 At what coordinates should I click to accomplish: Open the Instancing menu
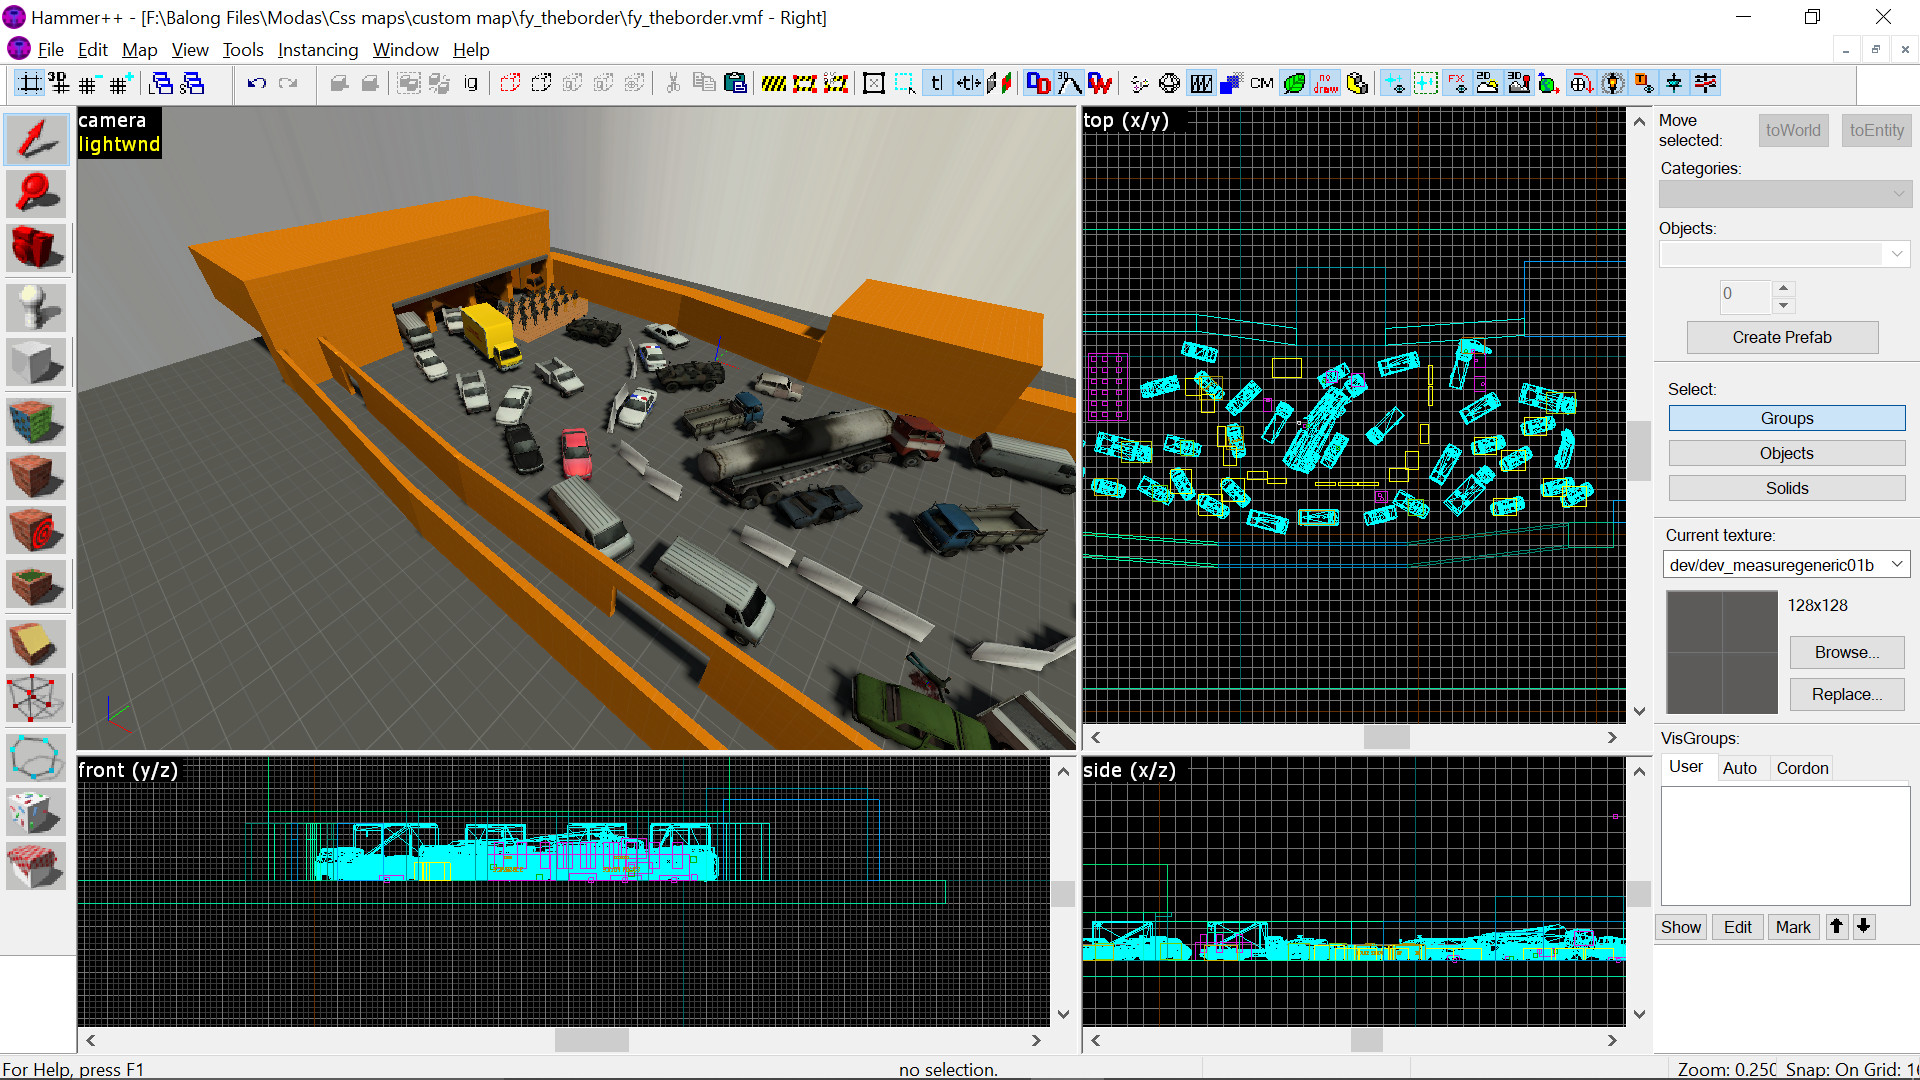coord(317,50)
